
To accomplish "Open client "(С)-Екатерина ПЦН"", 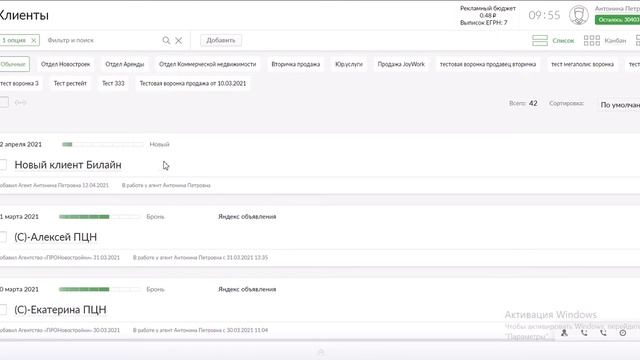I will [x=60, y=309].
